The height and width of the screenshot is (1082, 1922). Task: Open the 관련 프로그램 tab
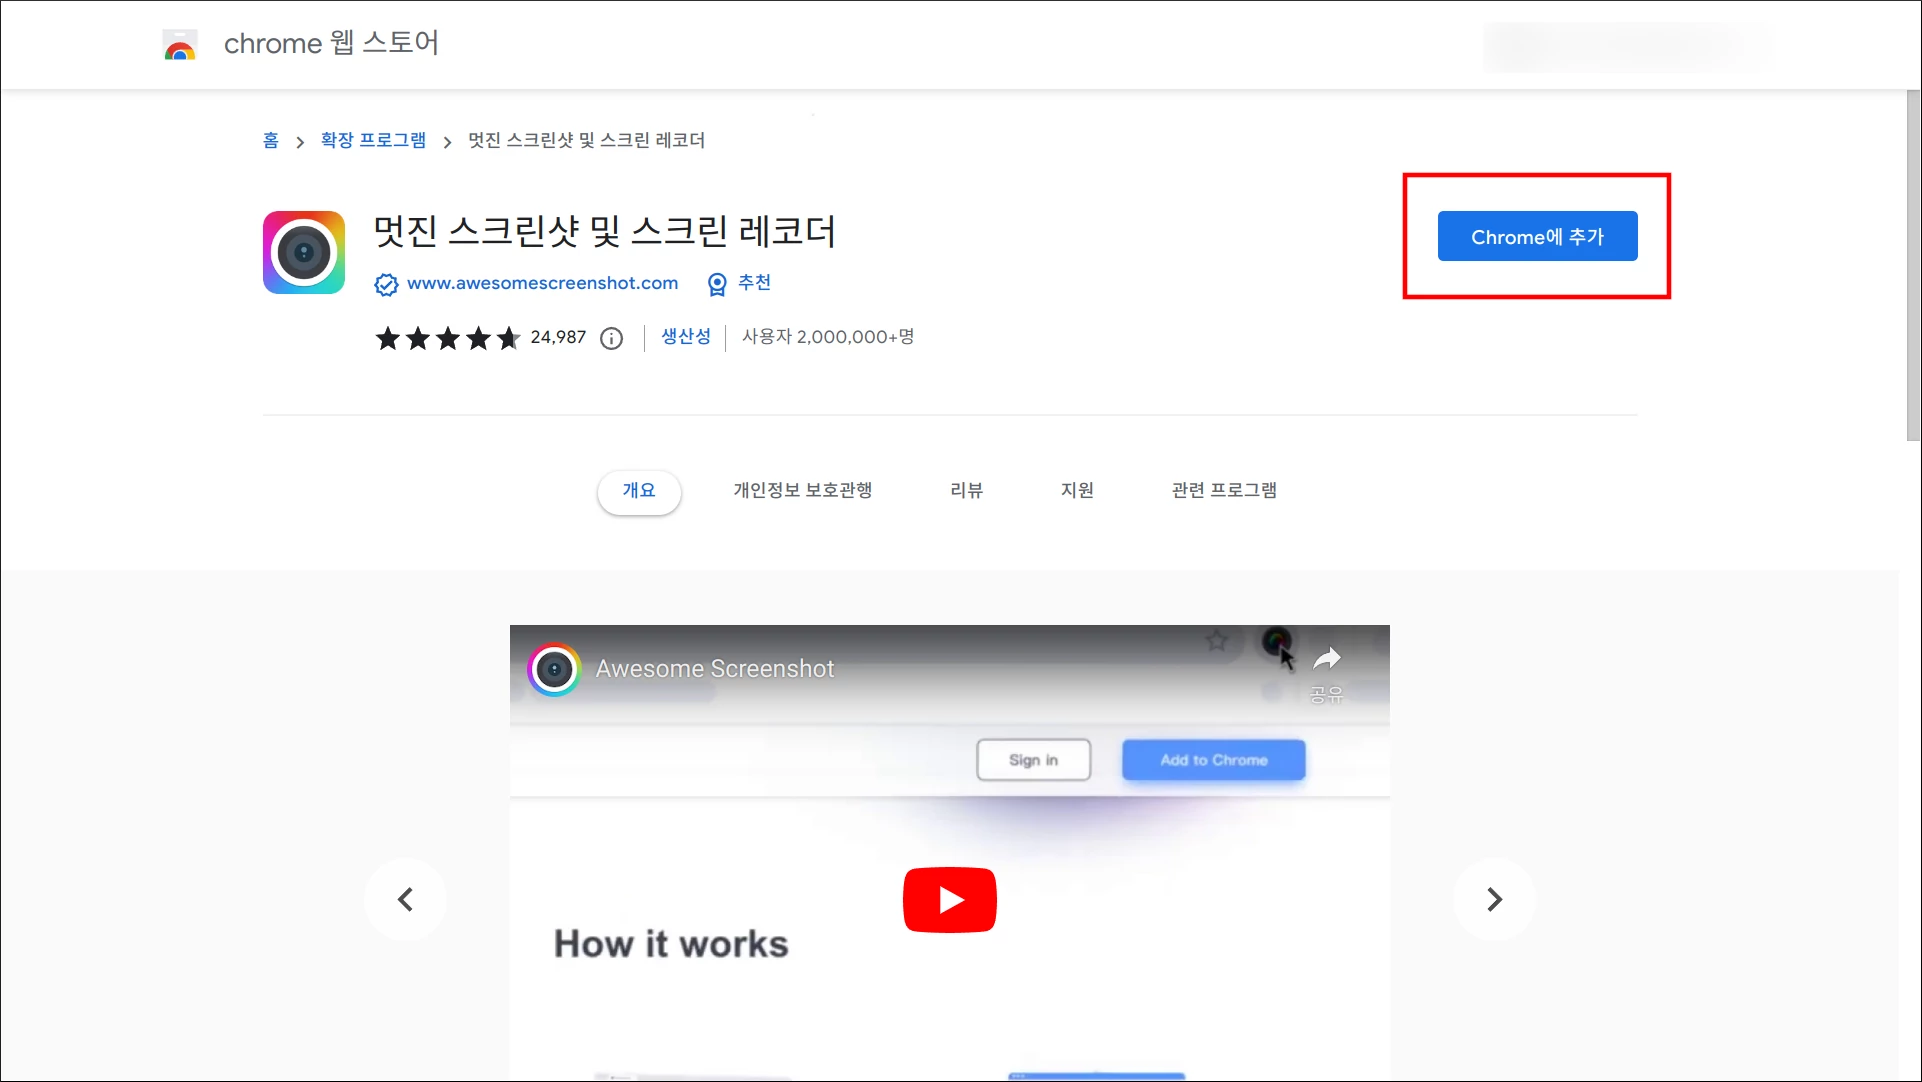pos(1224,491)
